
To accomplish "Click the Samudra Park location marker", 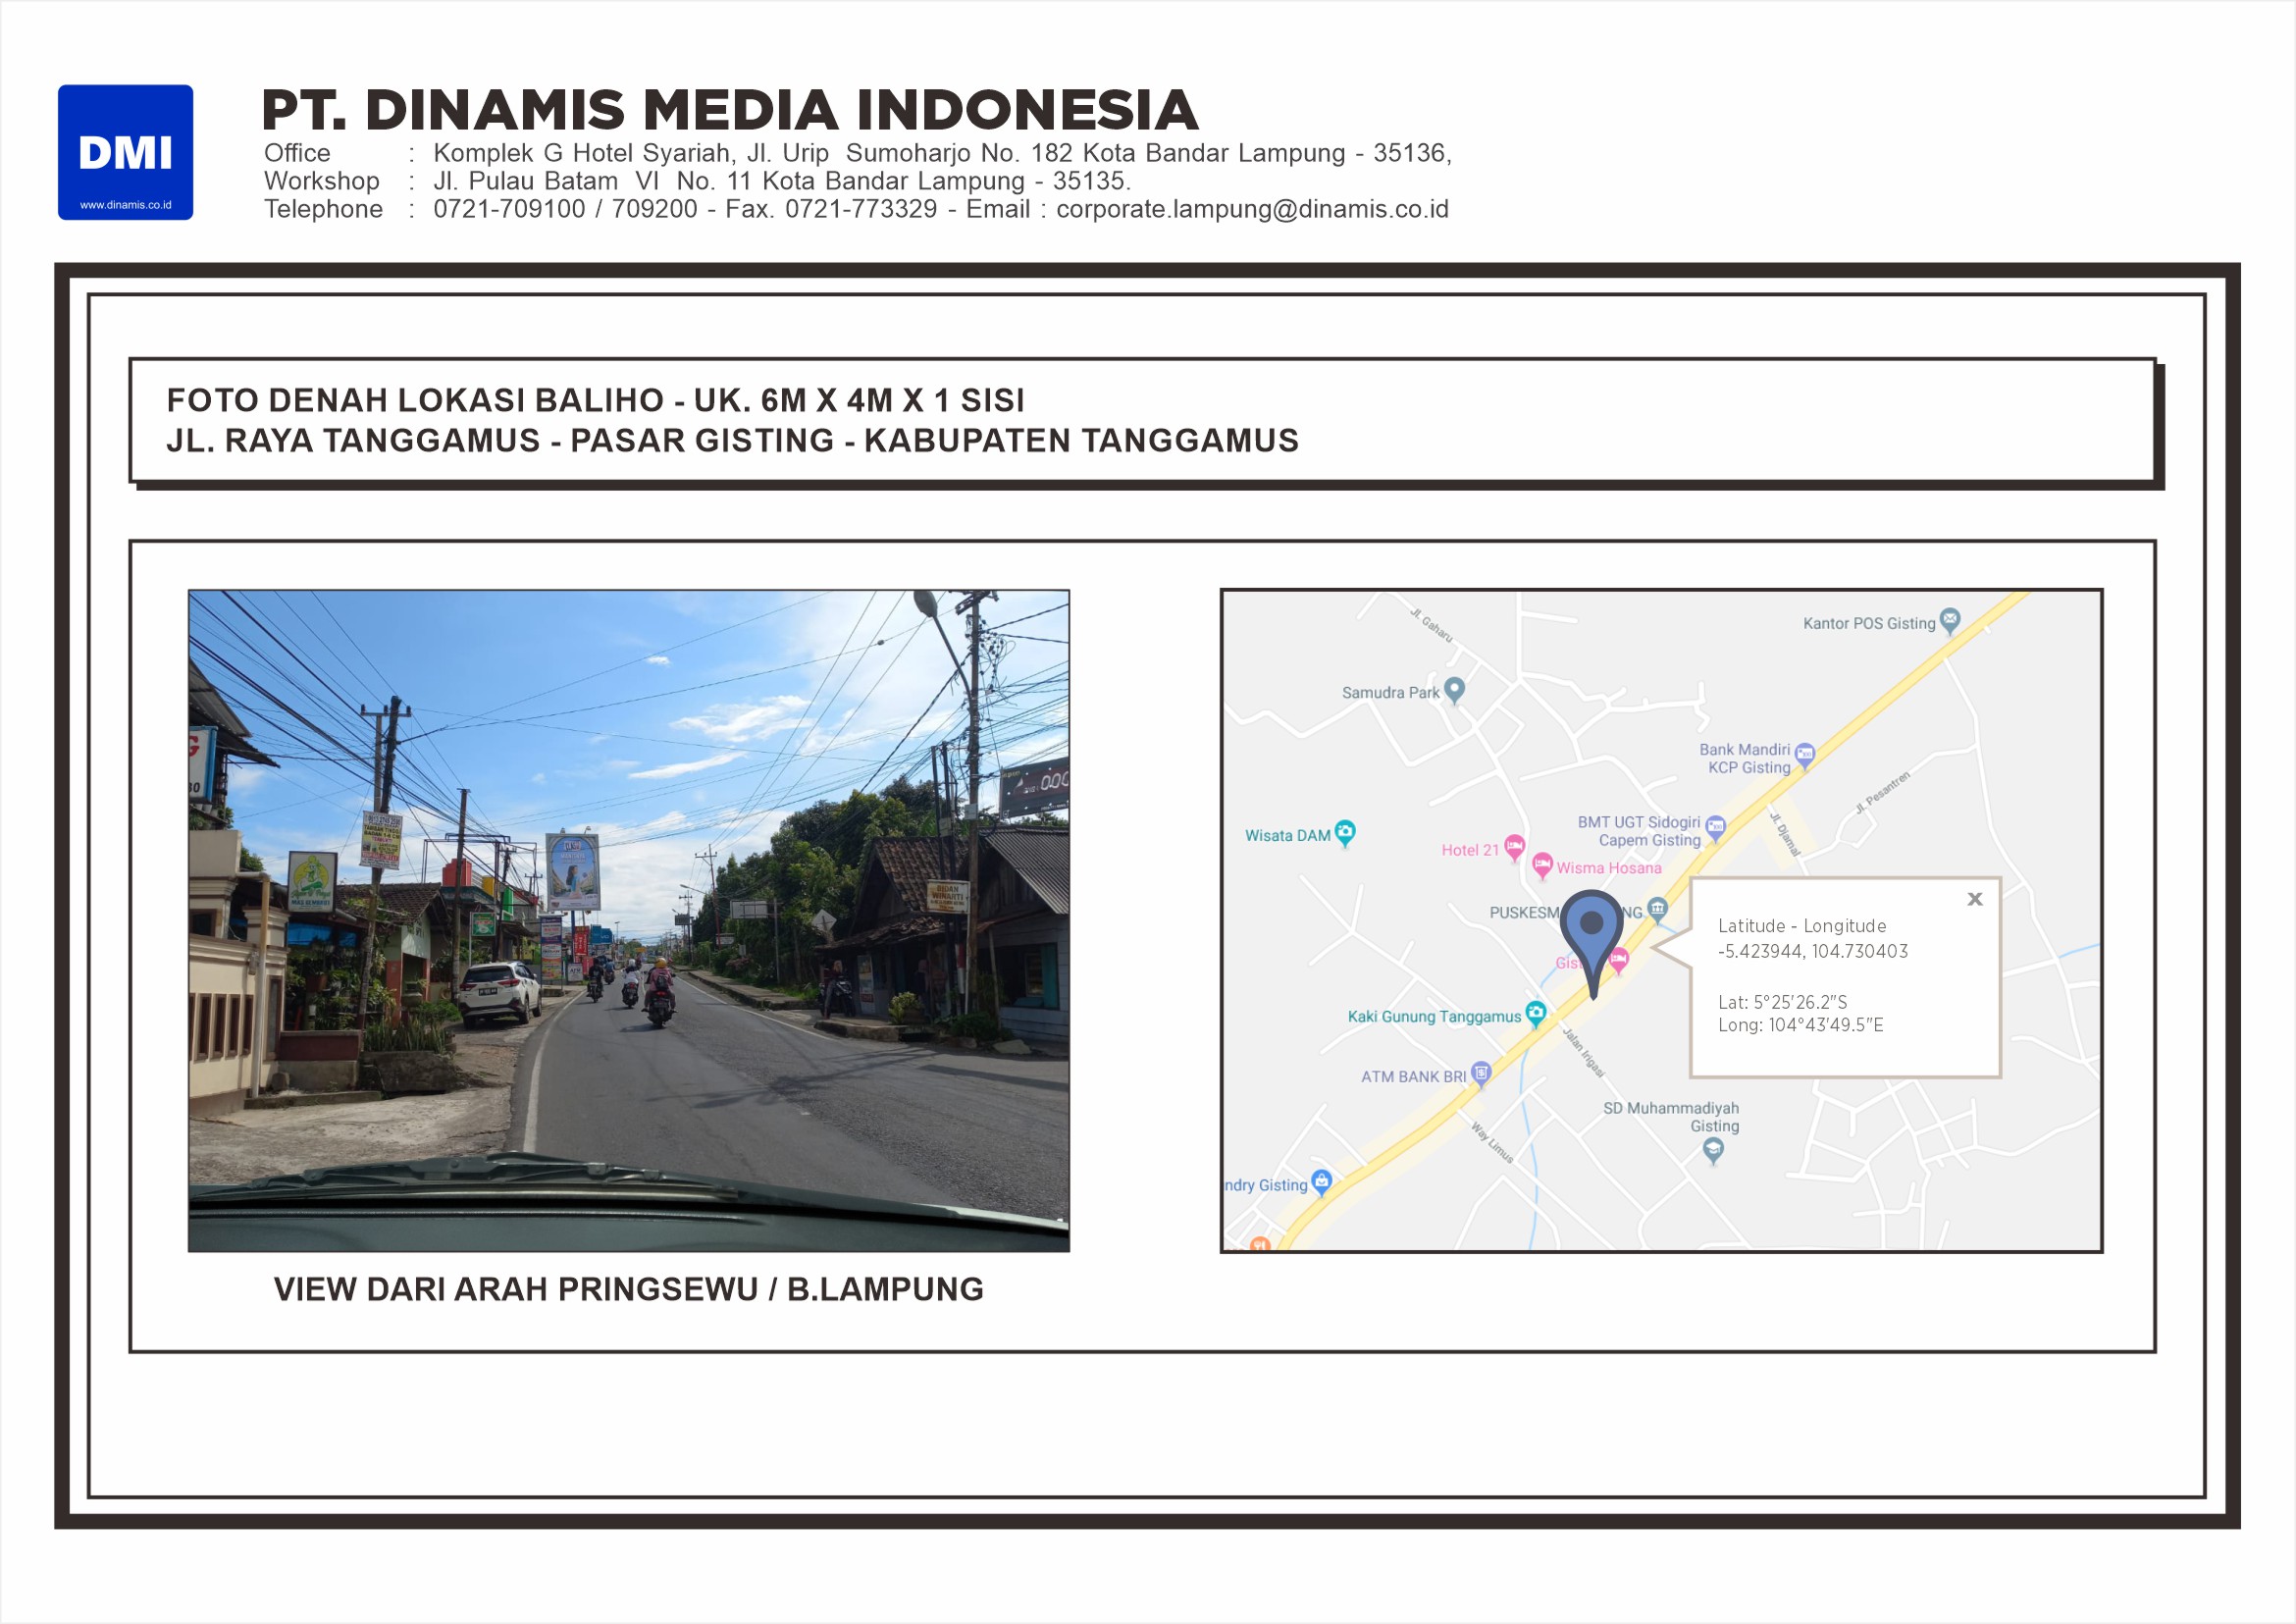I will [x=1455, y=690].
